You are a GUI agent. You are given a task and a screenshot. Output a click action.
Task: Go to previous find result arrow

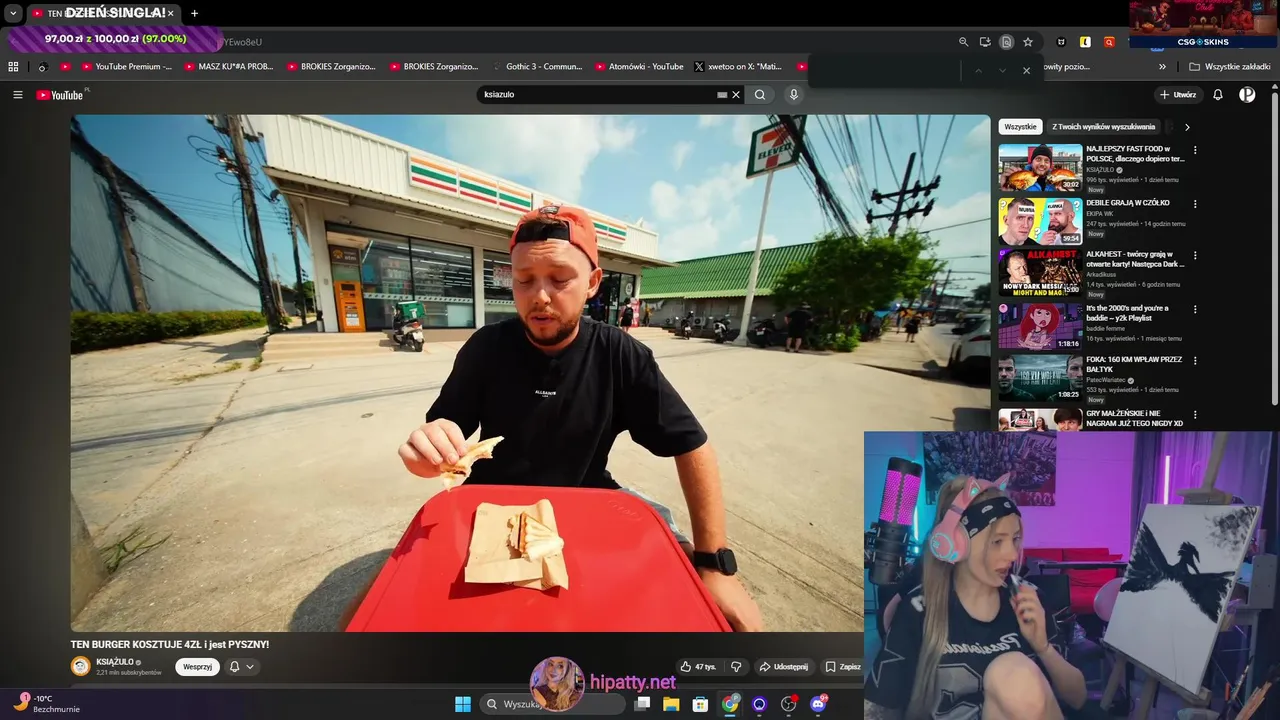click(978, 70)
